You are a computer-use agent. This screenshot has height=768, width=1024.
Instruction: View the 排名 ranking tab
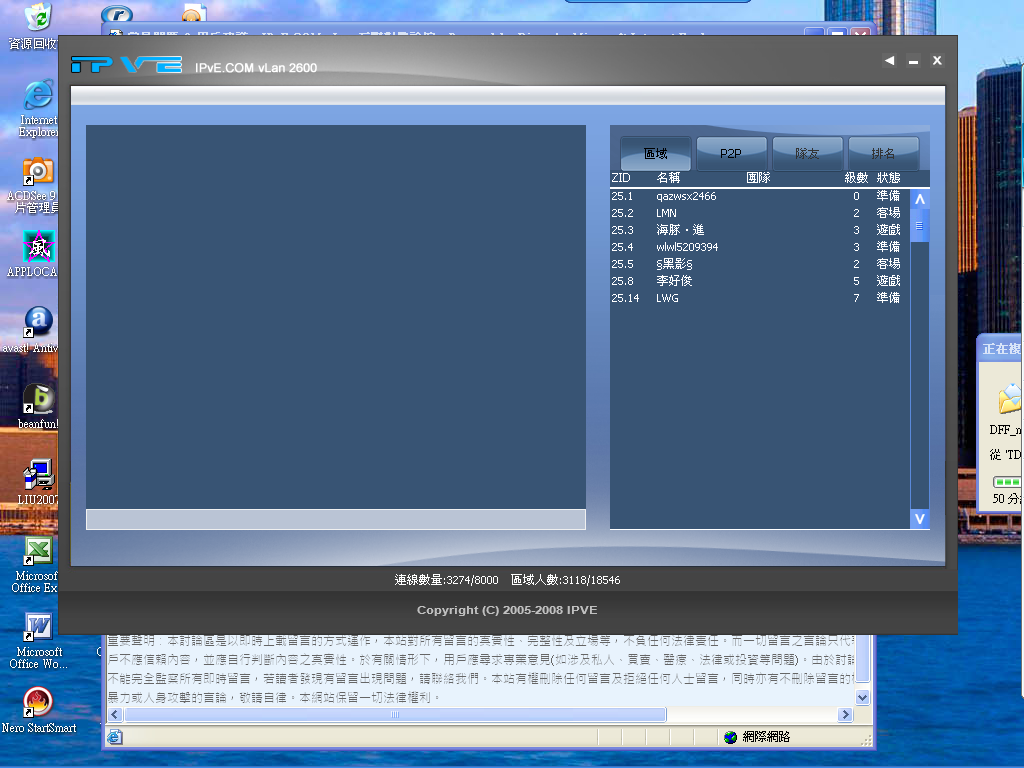[883, 154]
